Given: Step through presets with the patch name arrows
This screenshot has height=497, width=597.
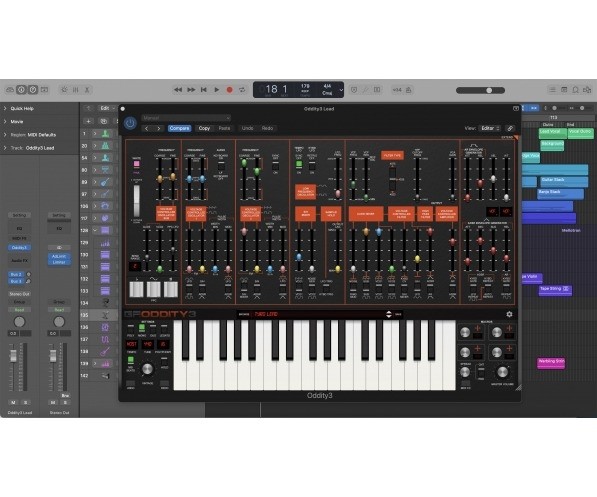Looking at the screenshot, I should click(x=389, y=314).
